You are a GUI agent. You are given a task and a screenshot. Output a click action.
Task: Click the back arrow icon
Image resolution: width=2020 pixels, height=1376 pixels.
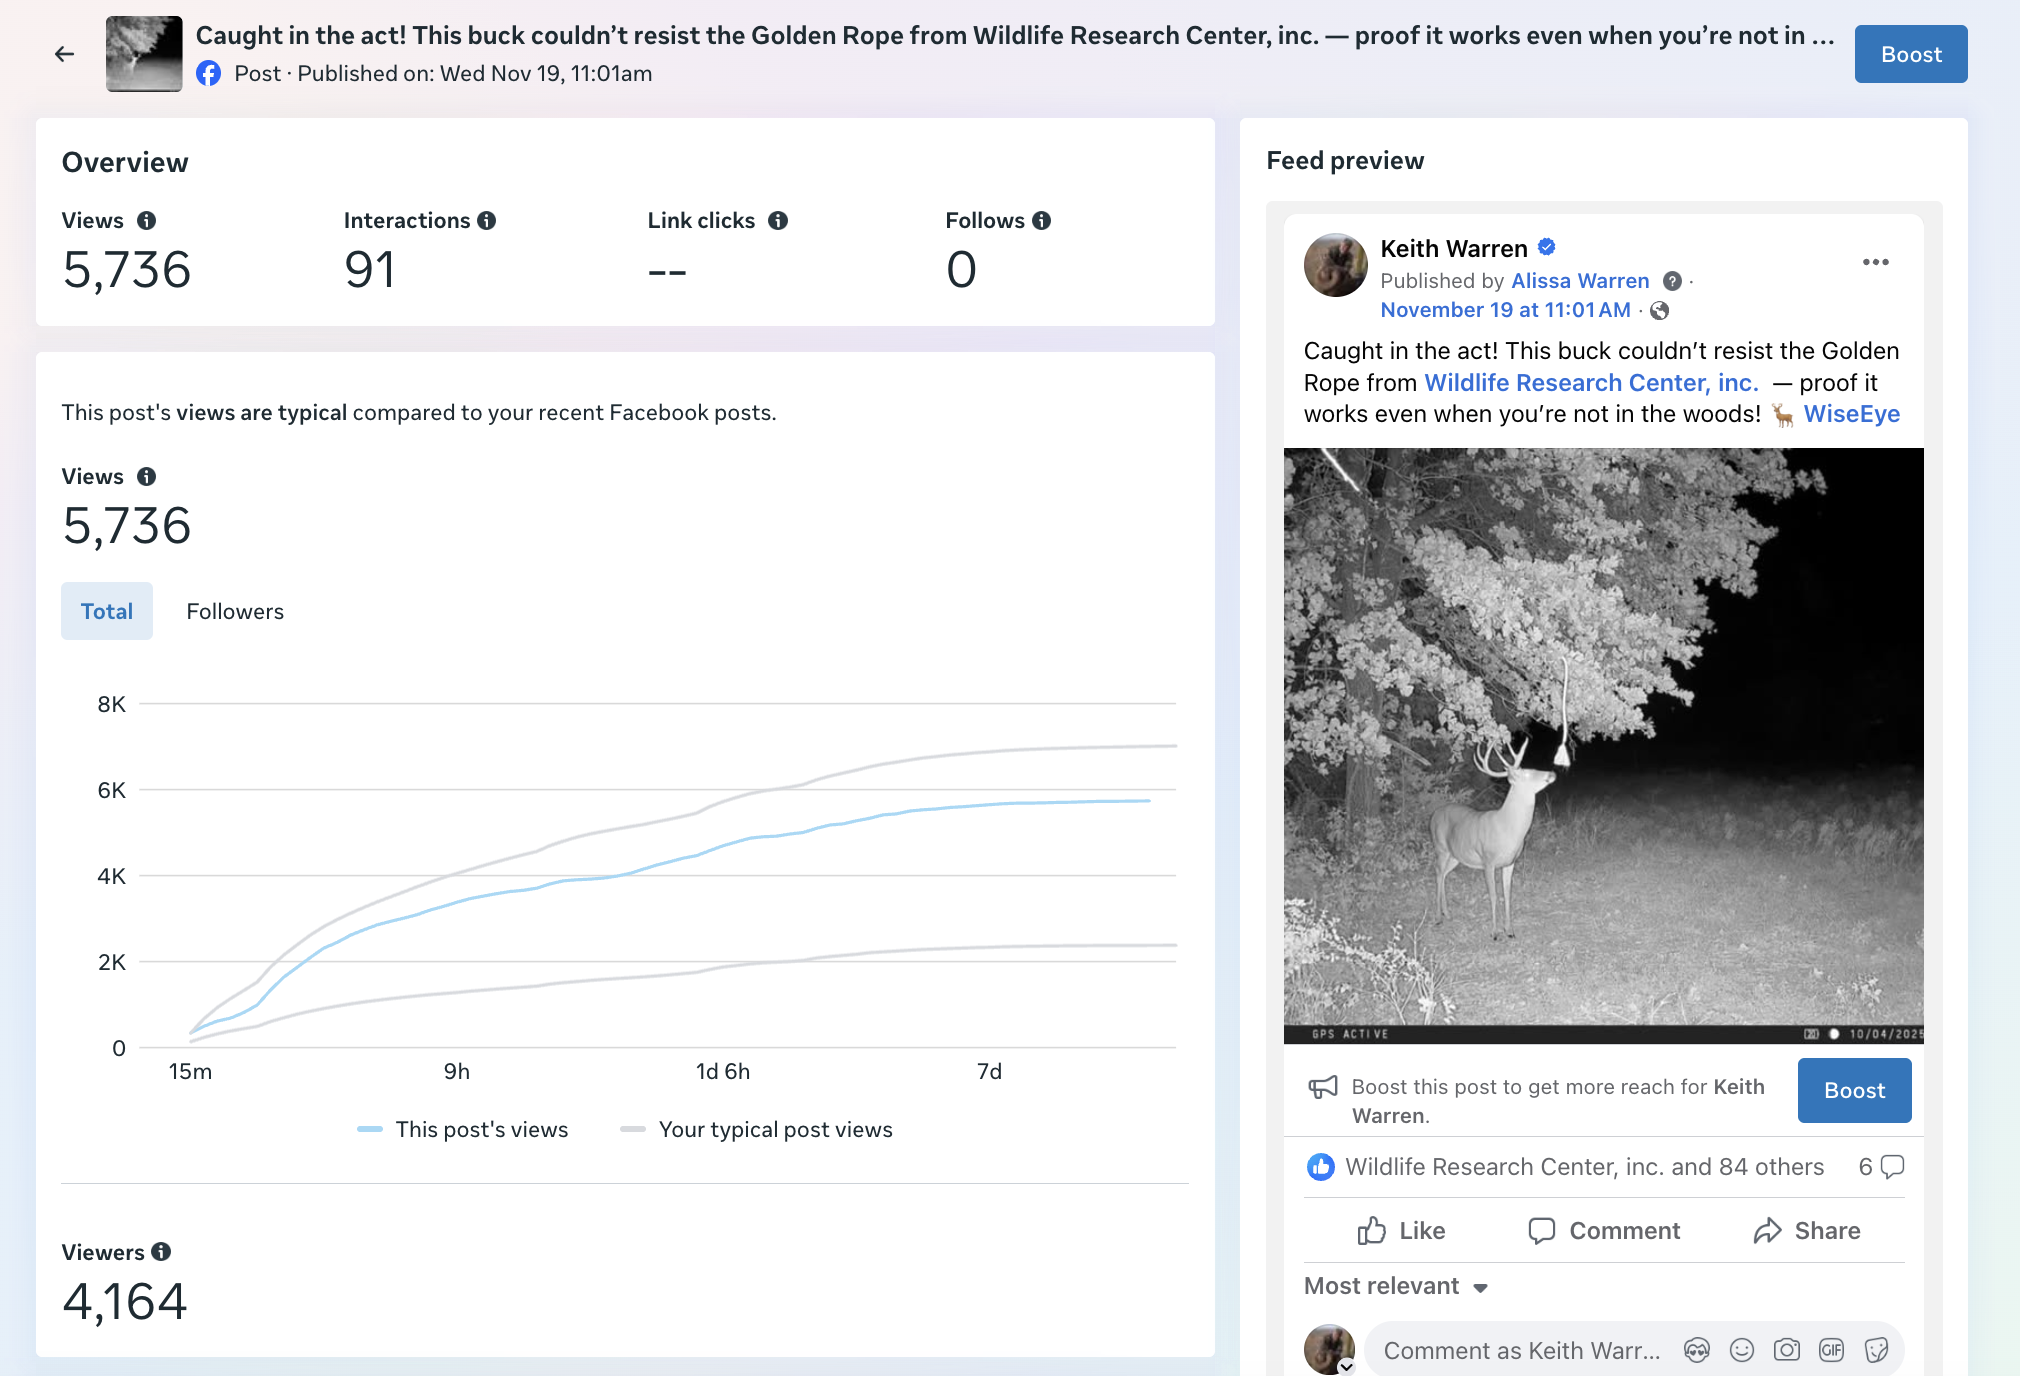pos(65,54)
